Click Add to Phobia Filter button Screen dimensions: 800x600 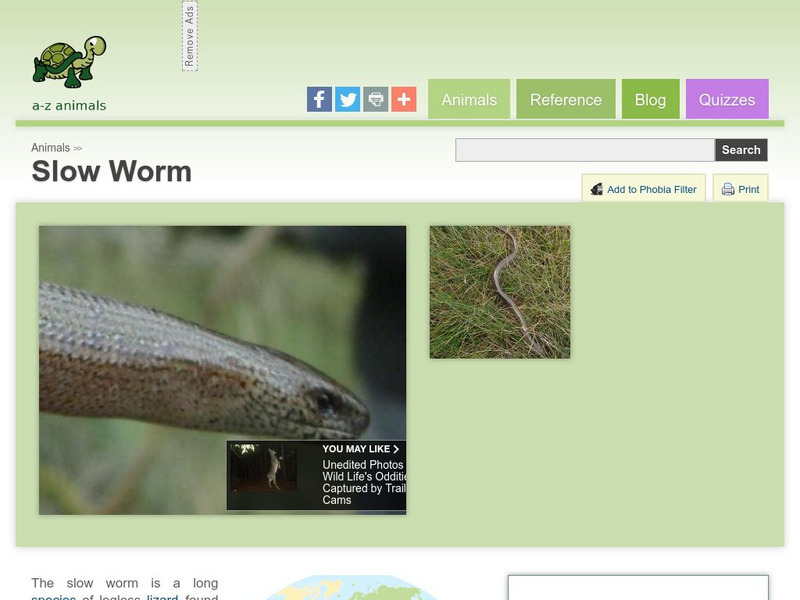643,189
